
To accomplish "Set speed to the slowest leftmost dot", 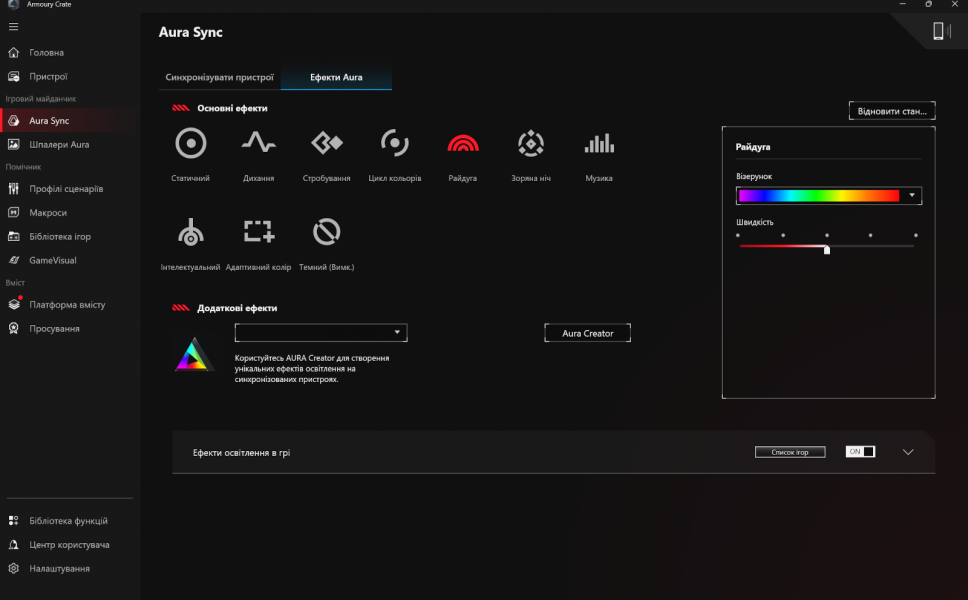I will coord(738,235).
